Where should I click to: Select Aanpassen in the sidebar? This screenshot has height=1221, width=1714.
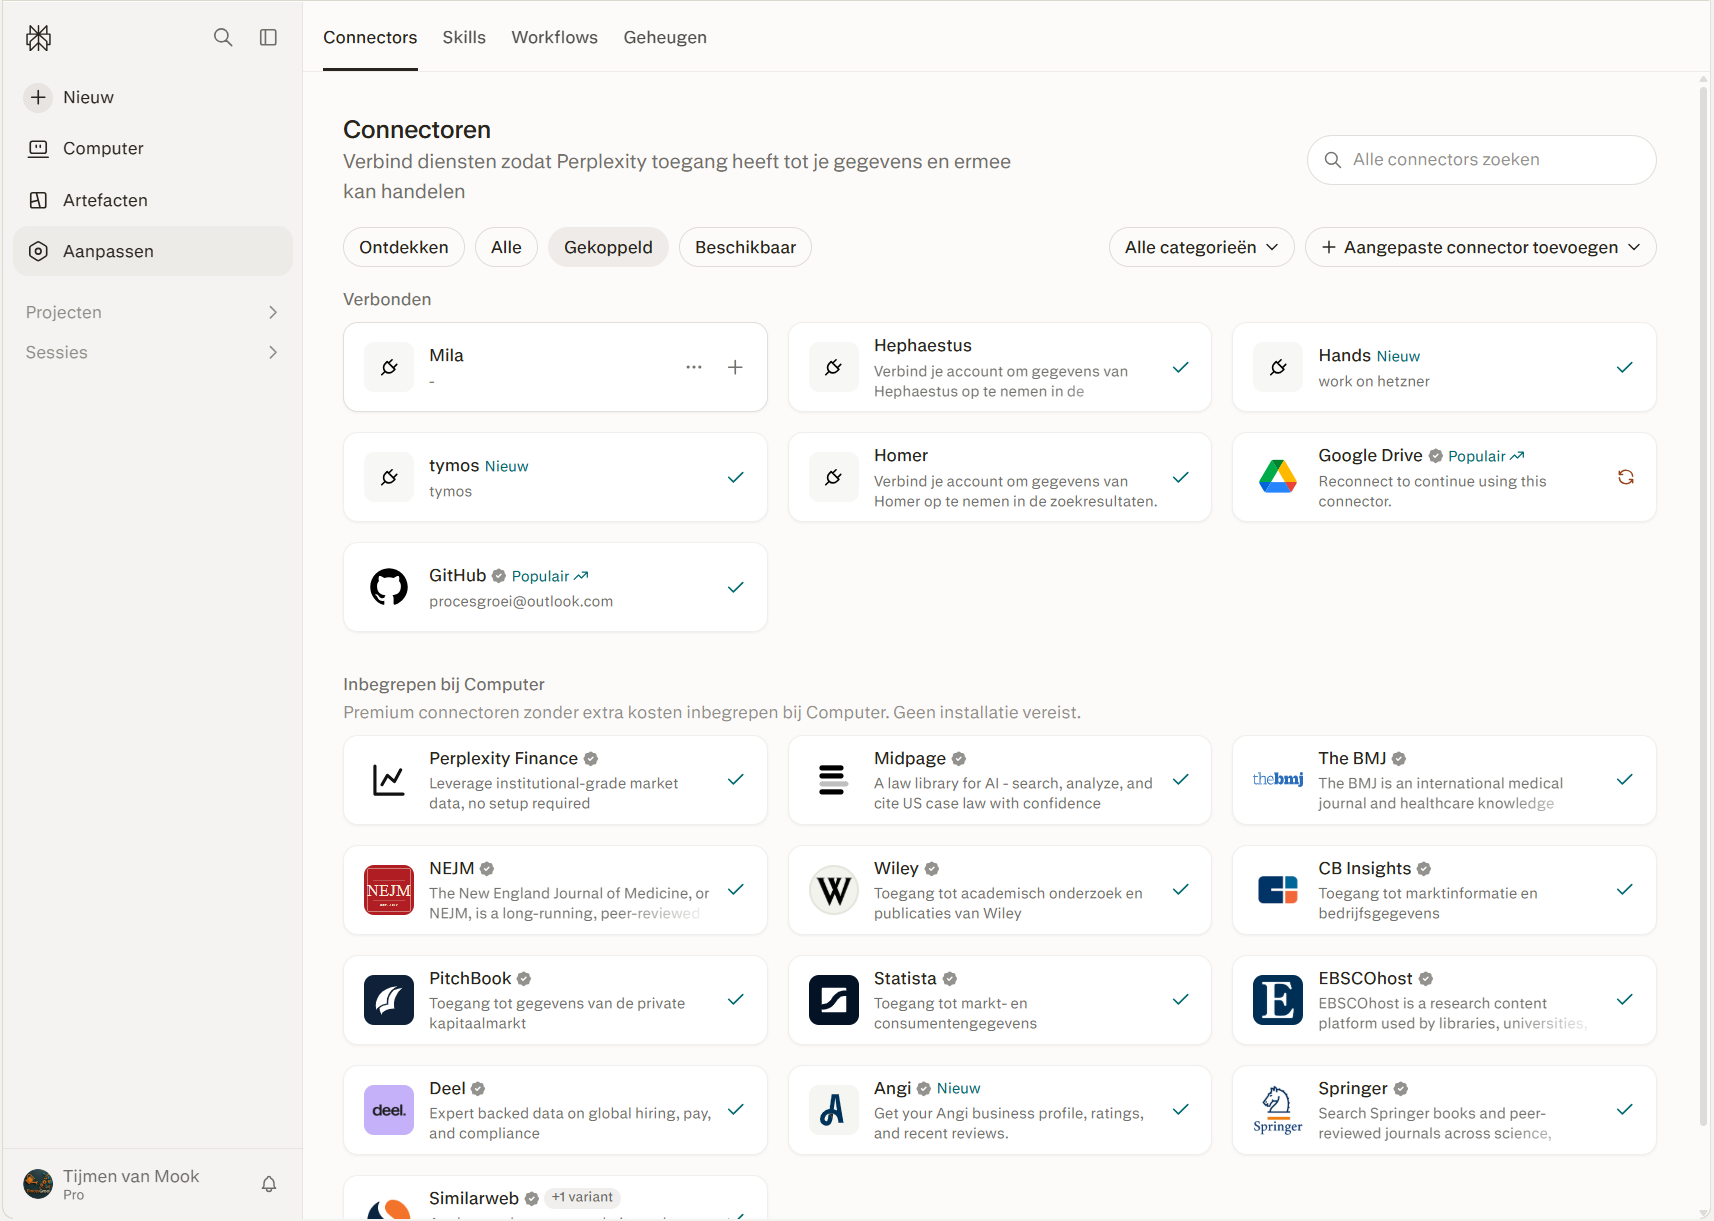click(x=153, y=251)
